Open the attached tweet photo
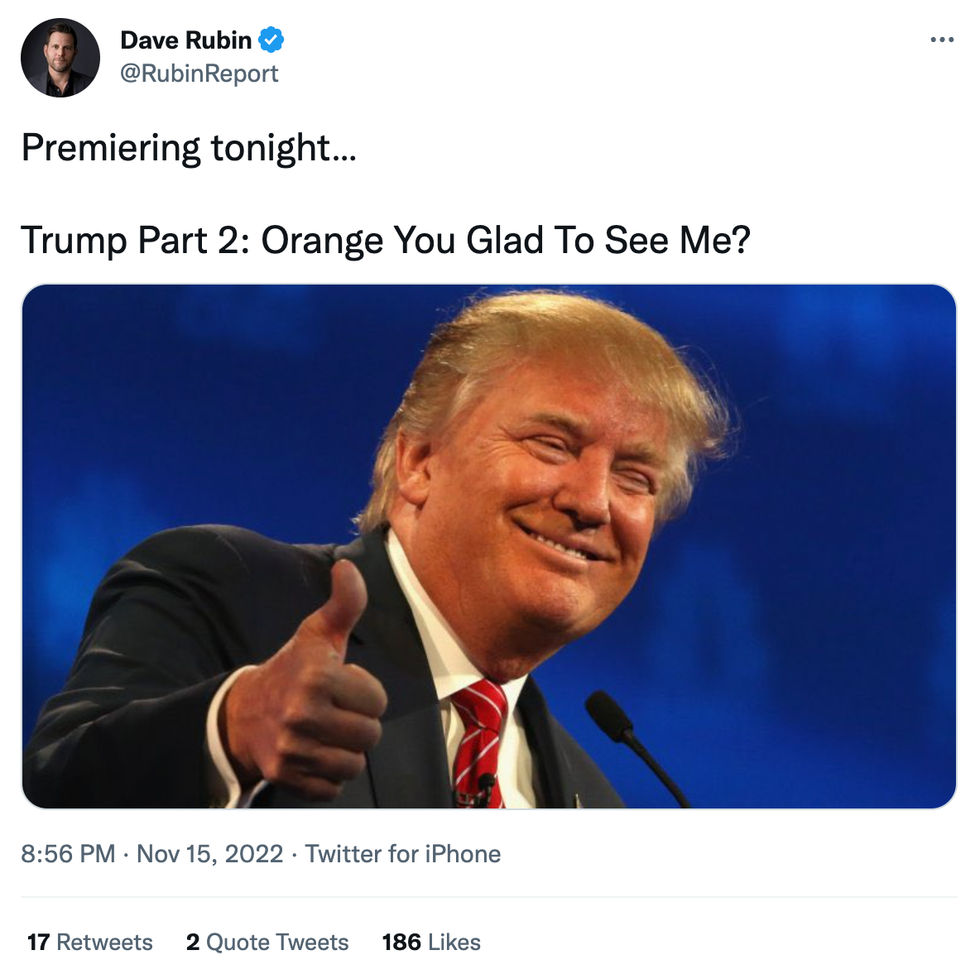980x978 pixels. pos(489,546)
